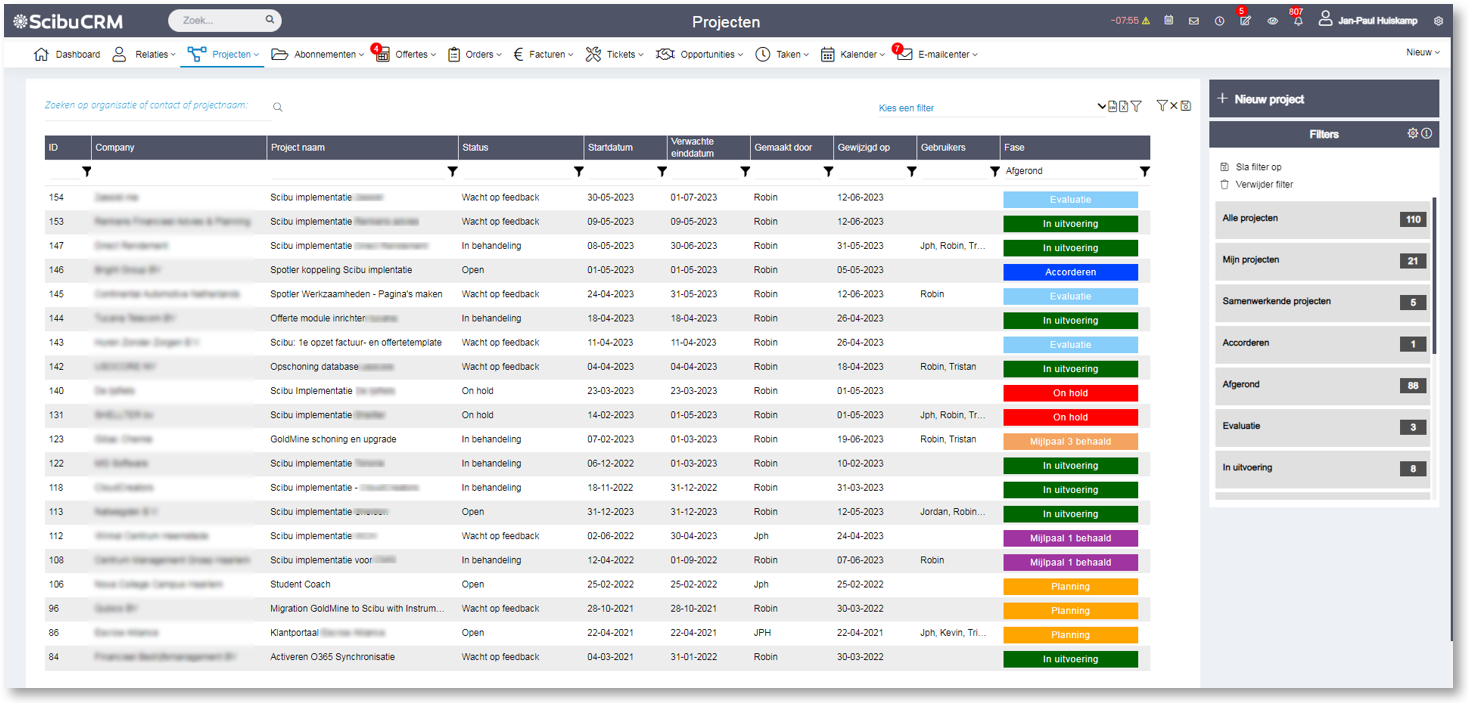Image resolution: width=1468 pixels, height=703 pixels.
Task: Select the 'Alle projecten' filter
Action: pos(1324,219)
